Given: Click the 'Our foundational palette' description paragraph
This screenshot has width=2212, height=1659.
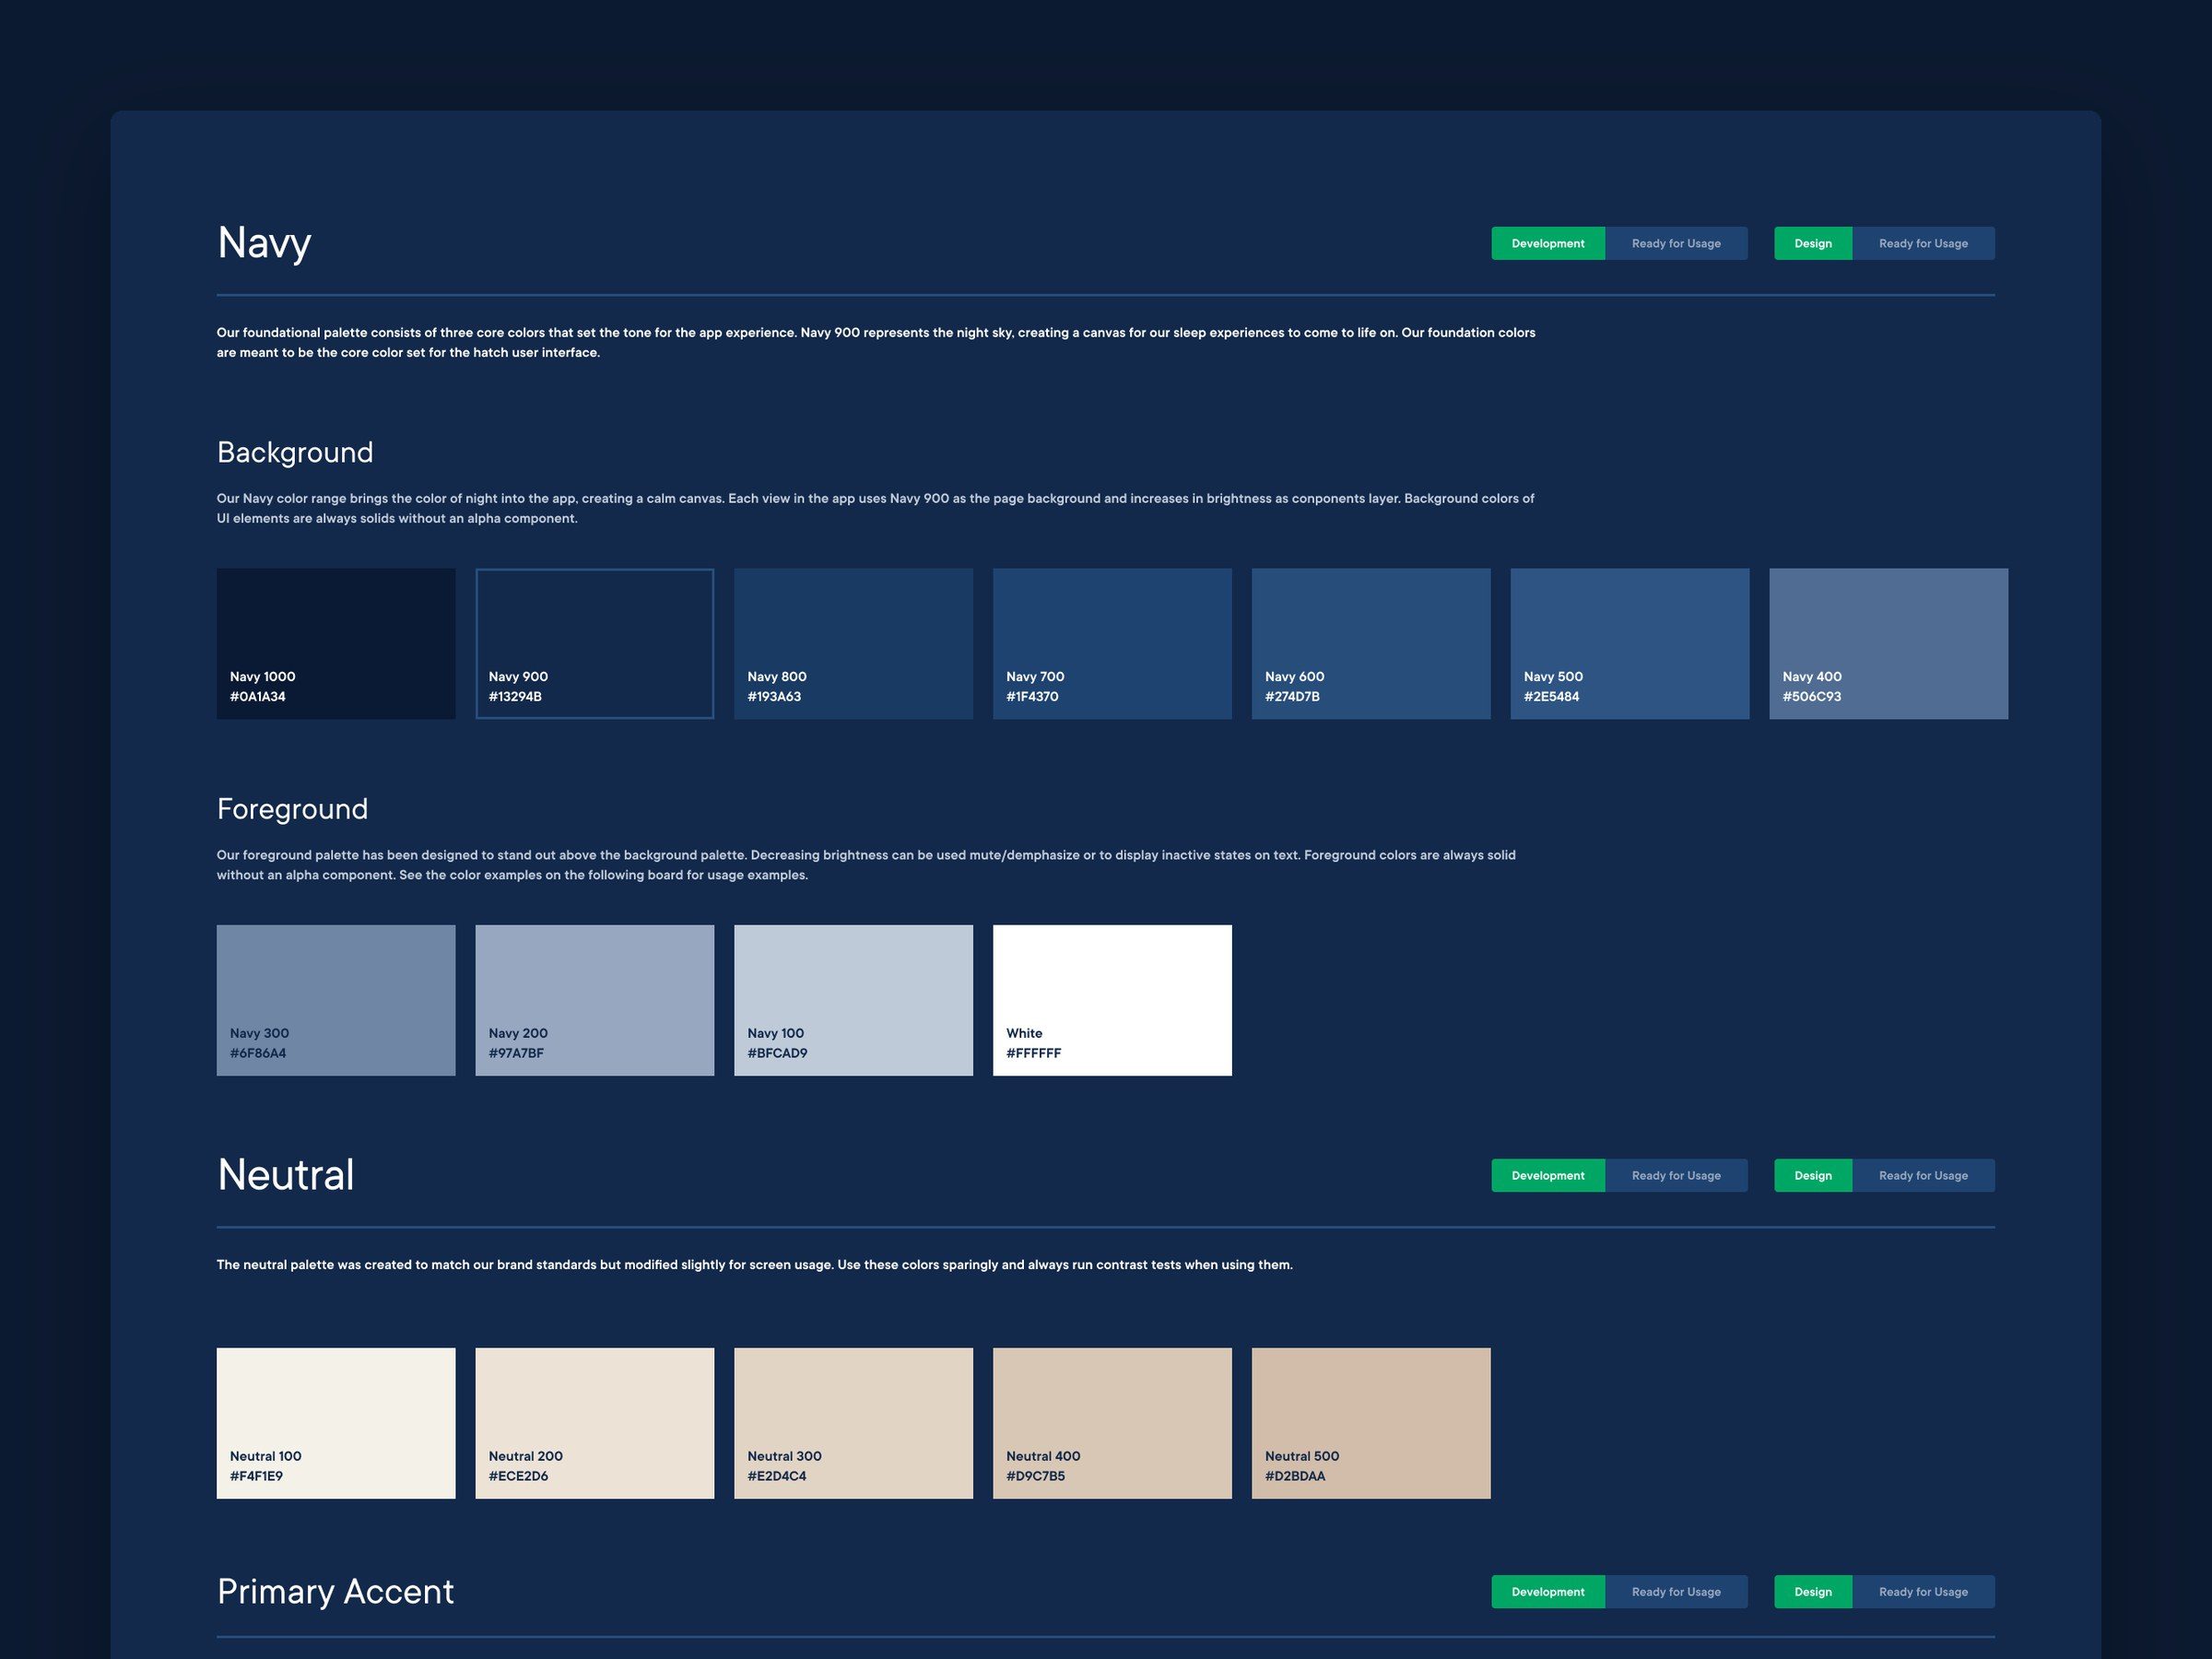Looking at the screenshot, I should pyautogui.click(x=876, y=342).
